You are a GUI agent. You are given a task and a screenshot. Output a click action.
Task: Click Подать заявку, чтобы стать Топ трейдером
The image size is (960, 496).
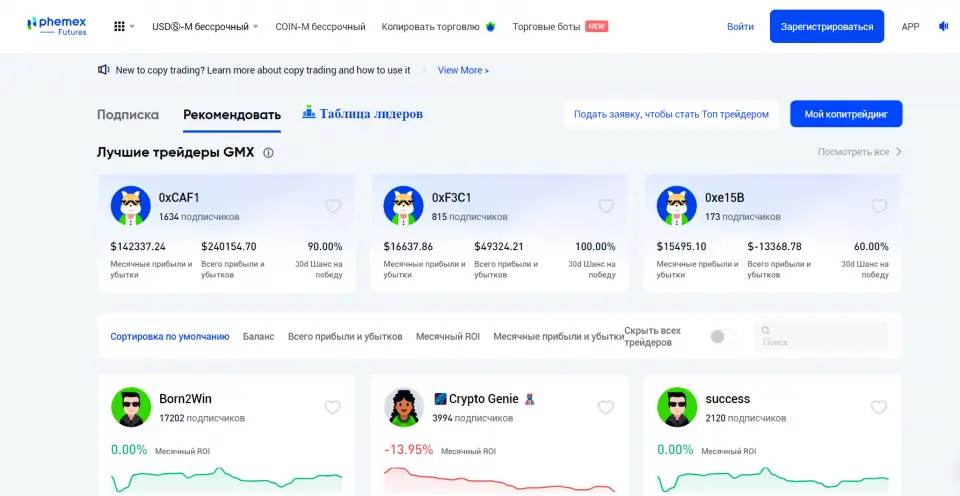tap(671, 114)
